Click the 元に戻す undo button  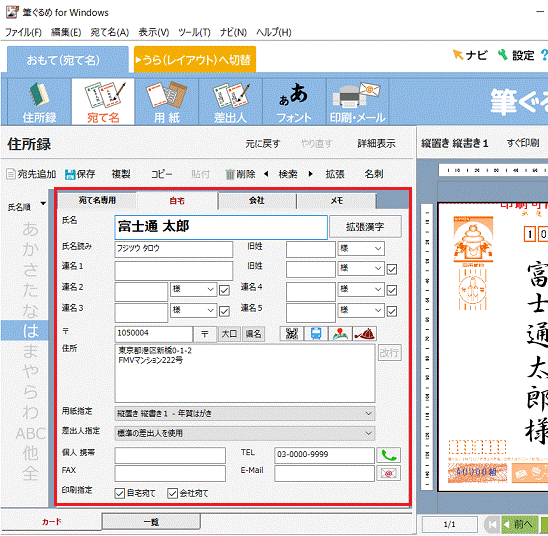click(x=262, y=144)
